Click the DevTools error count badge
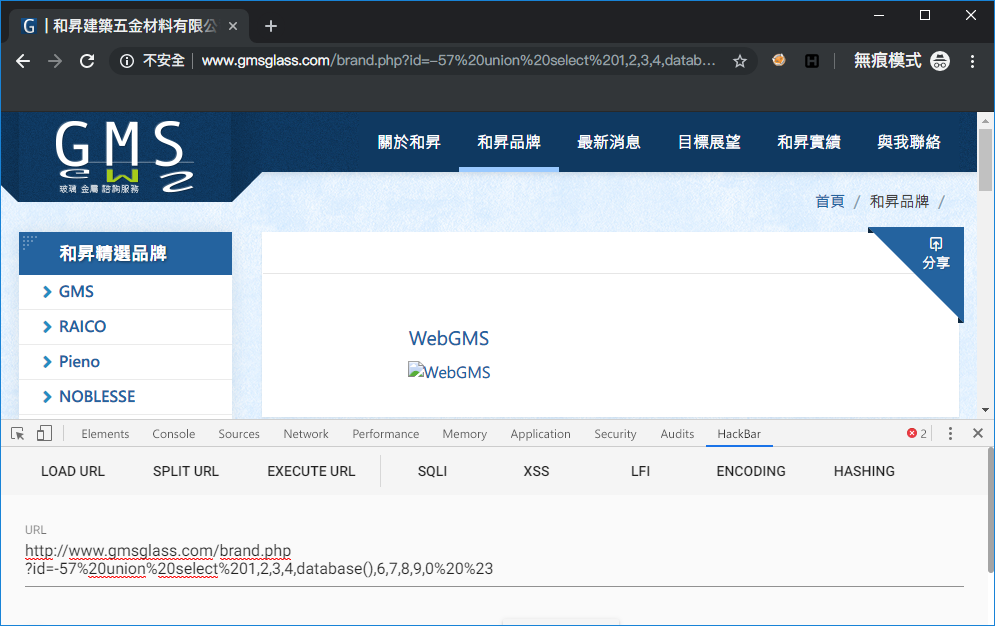Screen dimensions: 995x626 tap(917, 433)
